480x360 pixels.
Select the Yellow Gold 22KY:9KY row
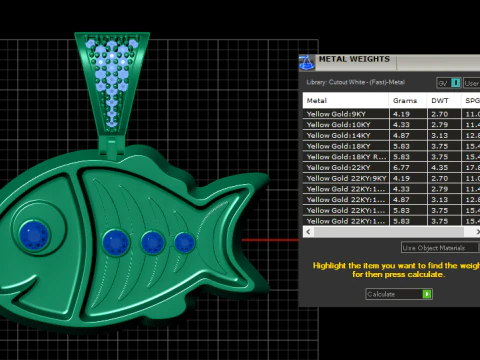[391, 178]
